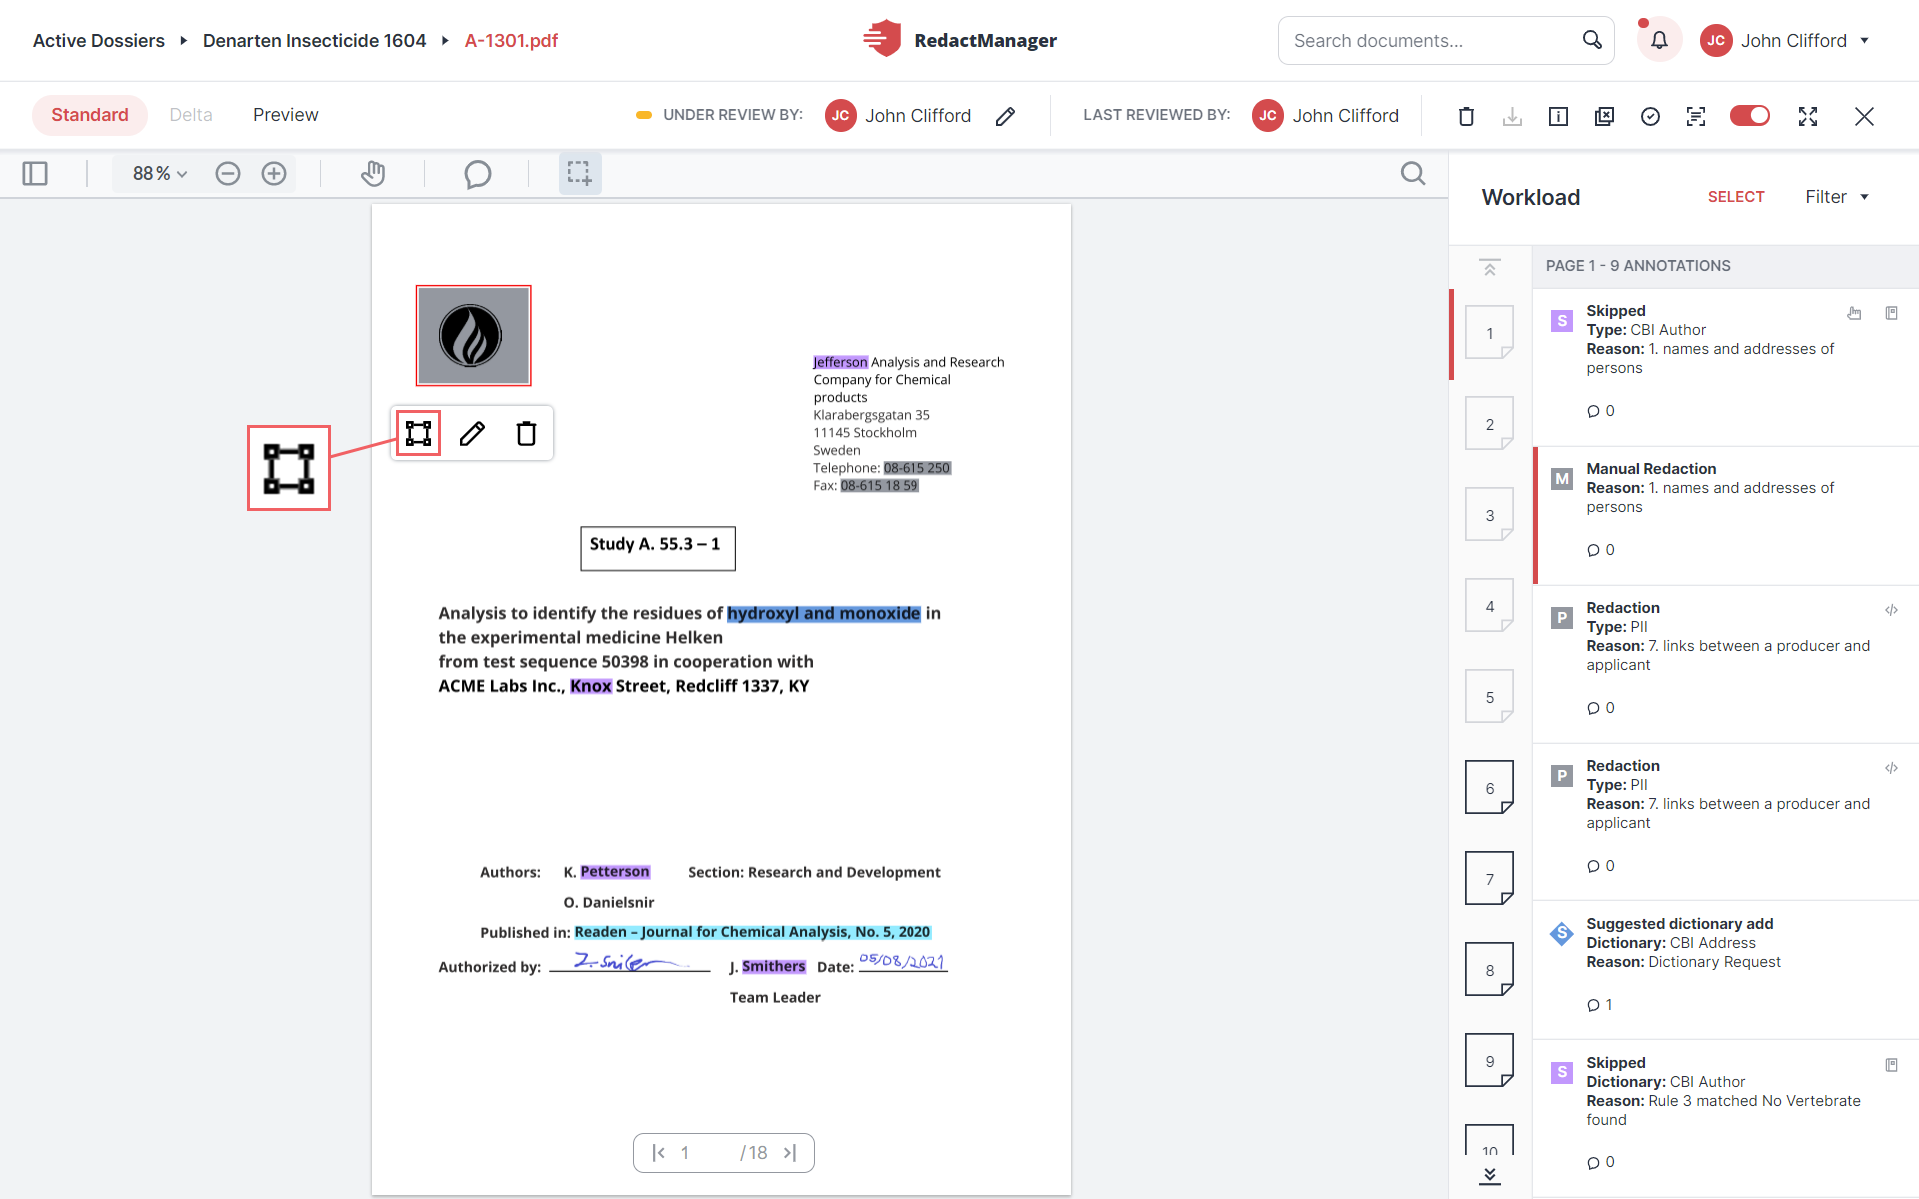Screen dimensions: 1919x1199
Task: Click document icon on last Skipped annotation
Action: 1891,1065
